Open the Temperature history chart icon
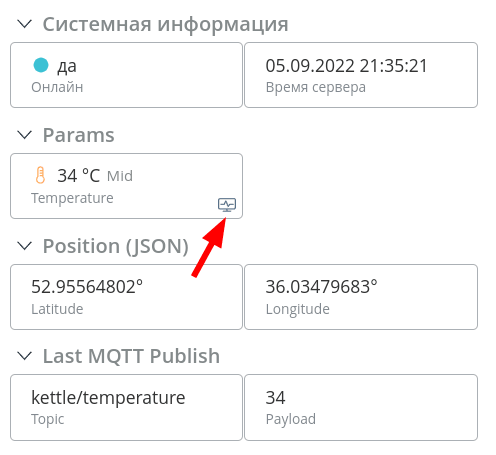The width and height of the screenshot is (496, 455). click(227, 205)
